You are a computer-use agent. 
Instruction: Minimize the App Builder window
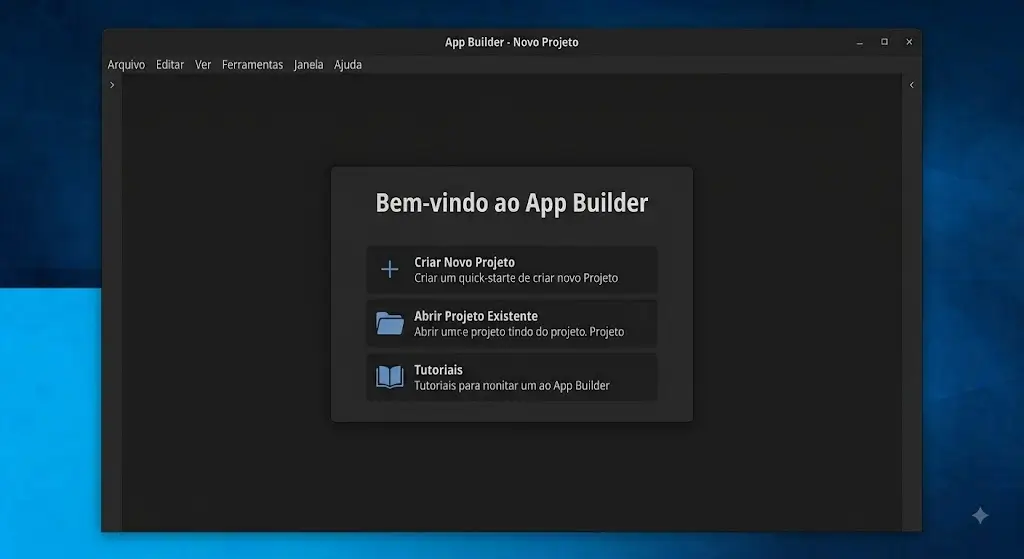859,42
